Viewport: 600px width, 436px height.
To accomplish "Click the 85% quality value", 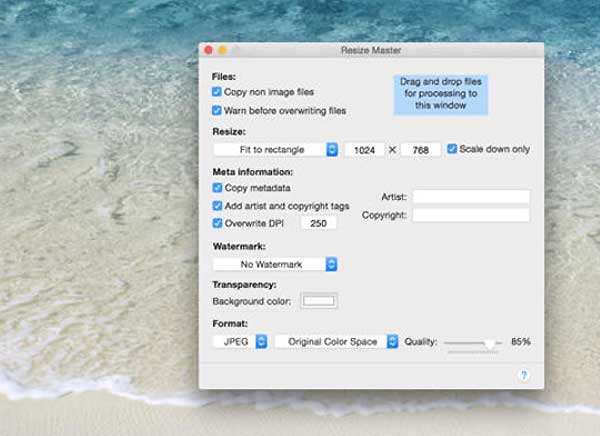I will click(521, 341).
